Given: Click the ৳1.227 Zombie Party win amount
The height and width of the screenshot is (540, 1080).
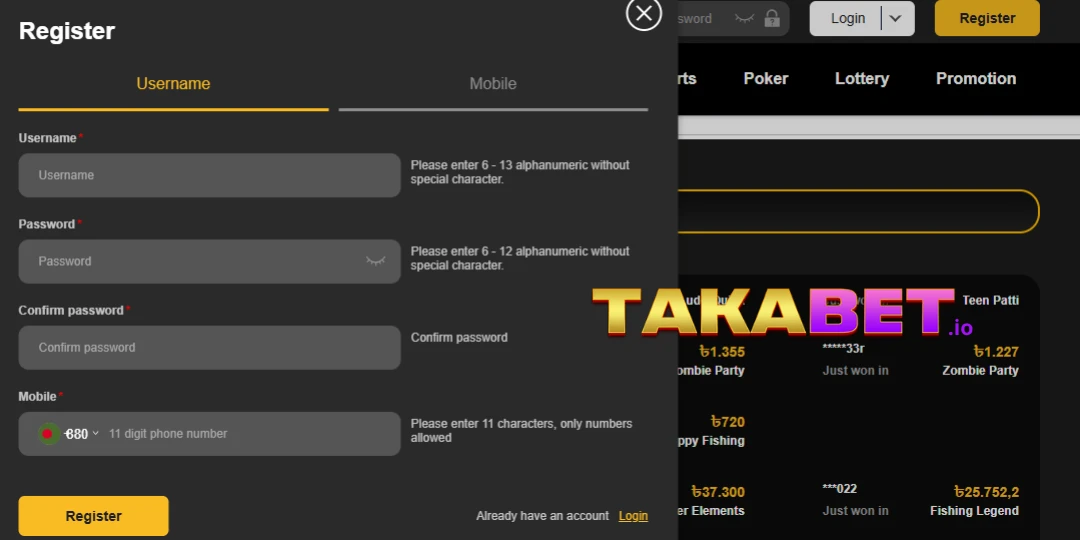Looking at the screenshot, I should point(996,352).
